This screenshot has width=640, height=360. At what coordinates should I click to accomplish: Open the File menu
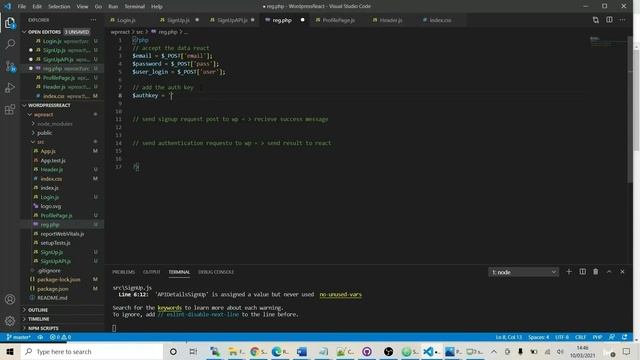tap(22, 7)
